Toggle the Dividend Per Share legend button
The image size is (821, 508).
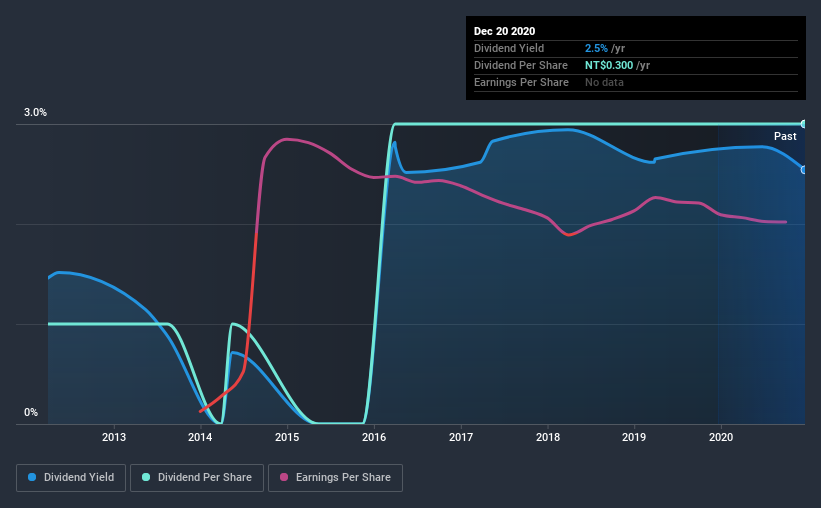[197, 478]
